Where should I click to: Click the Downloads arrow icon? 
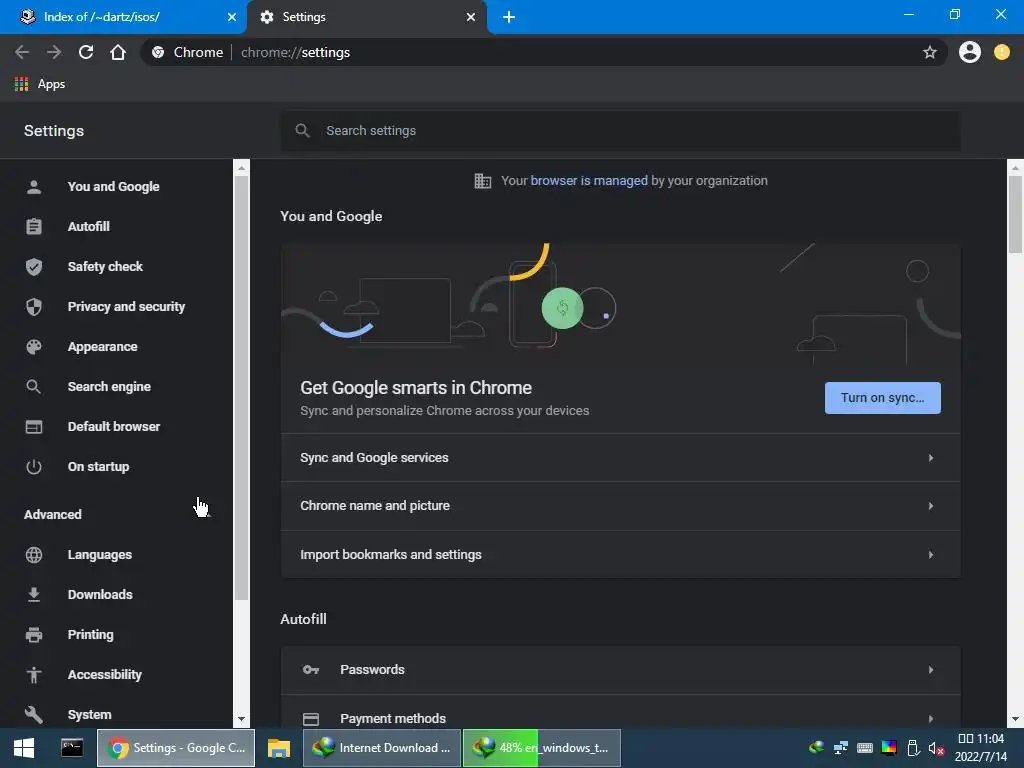tap(34, 594)
